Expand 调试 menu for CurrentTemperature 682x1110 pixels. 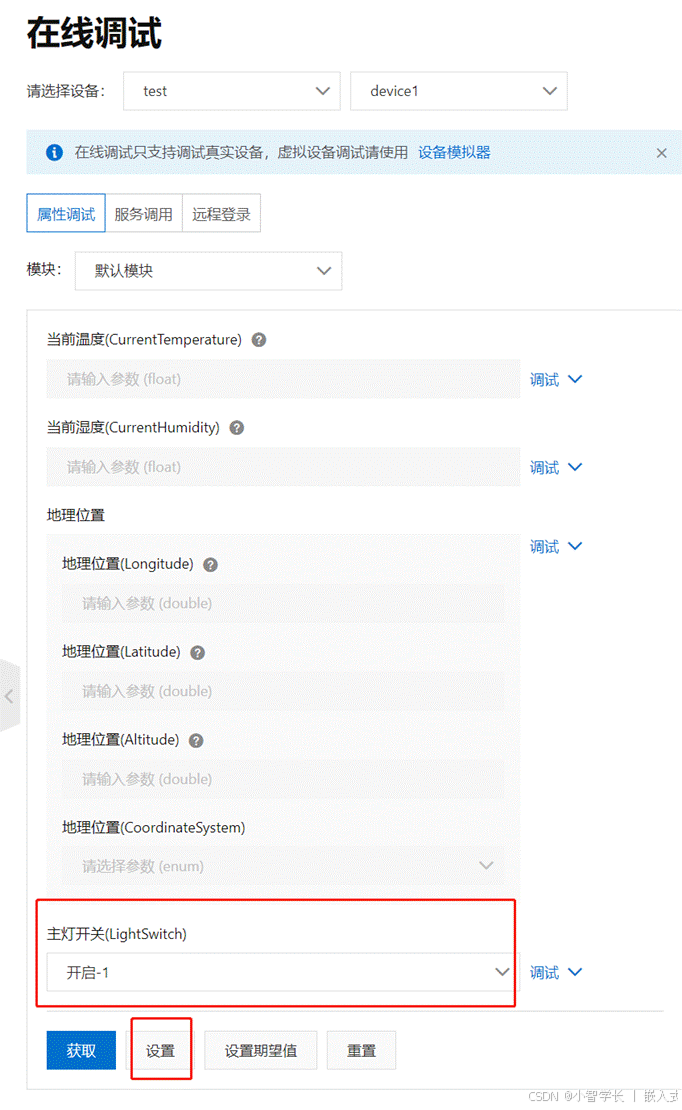pyautogui.click(x=556, y=379)
